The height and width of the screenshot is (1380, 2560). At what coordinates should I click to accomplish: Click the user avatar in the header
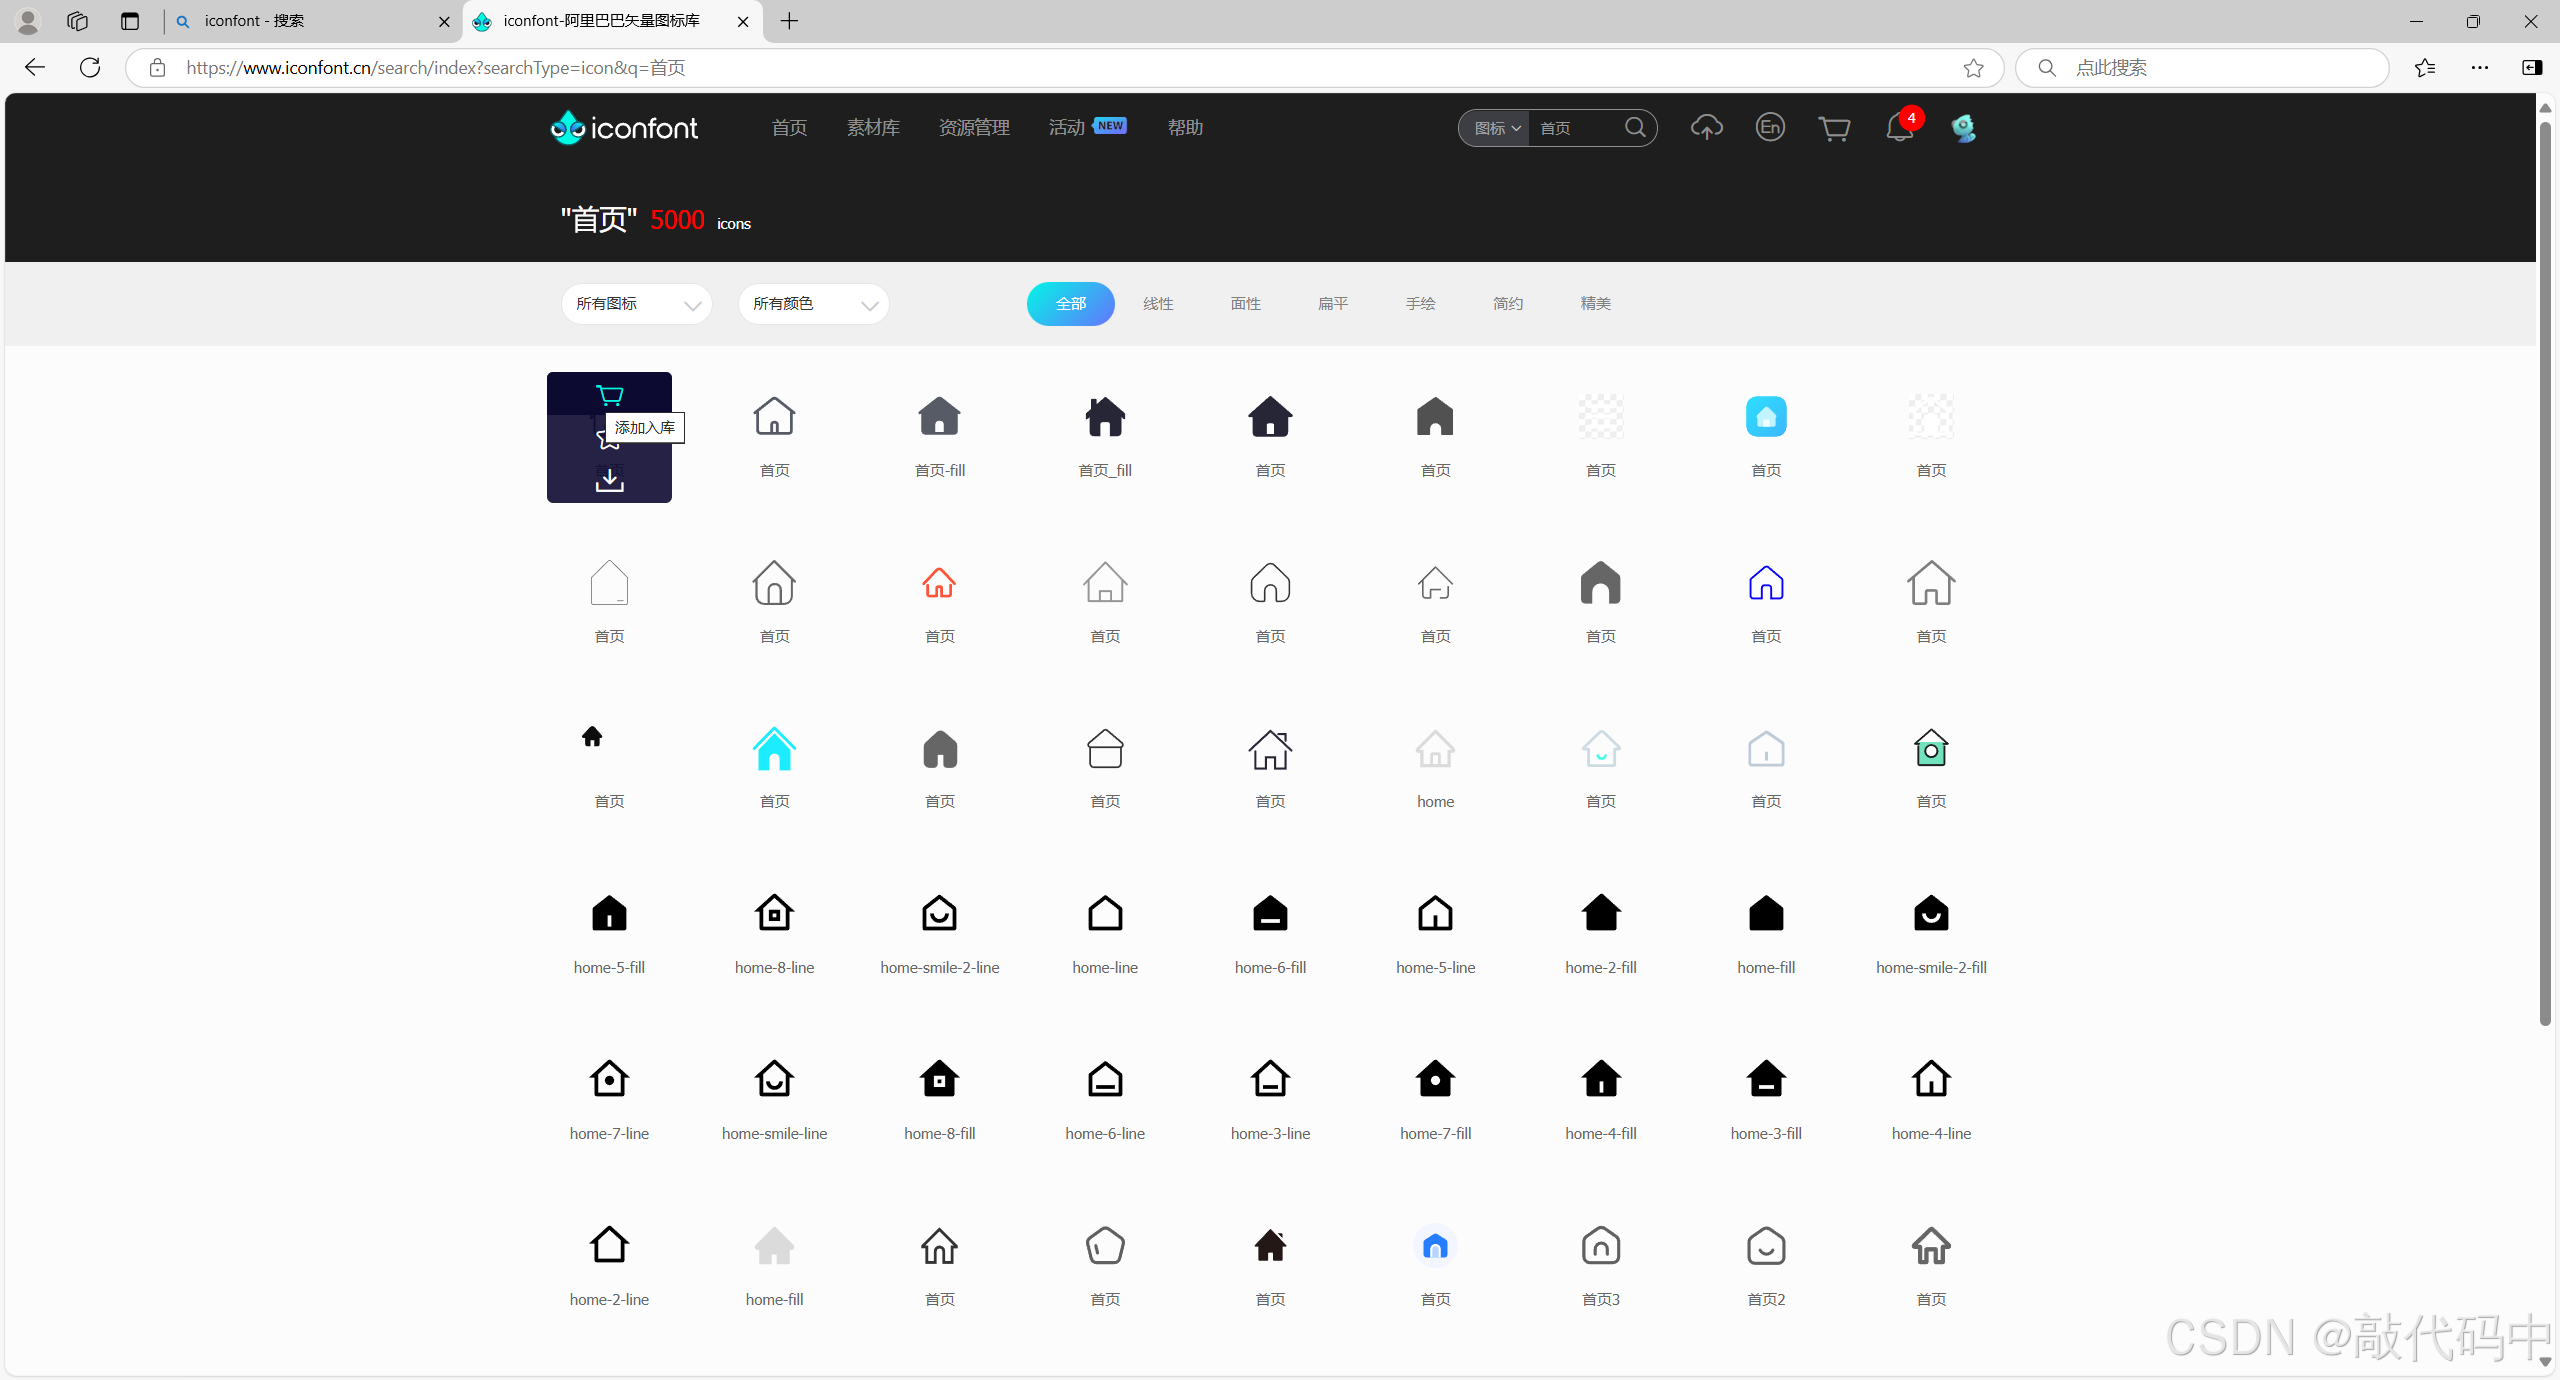click(x=1963, y=128)
